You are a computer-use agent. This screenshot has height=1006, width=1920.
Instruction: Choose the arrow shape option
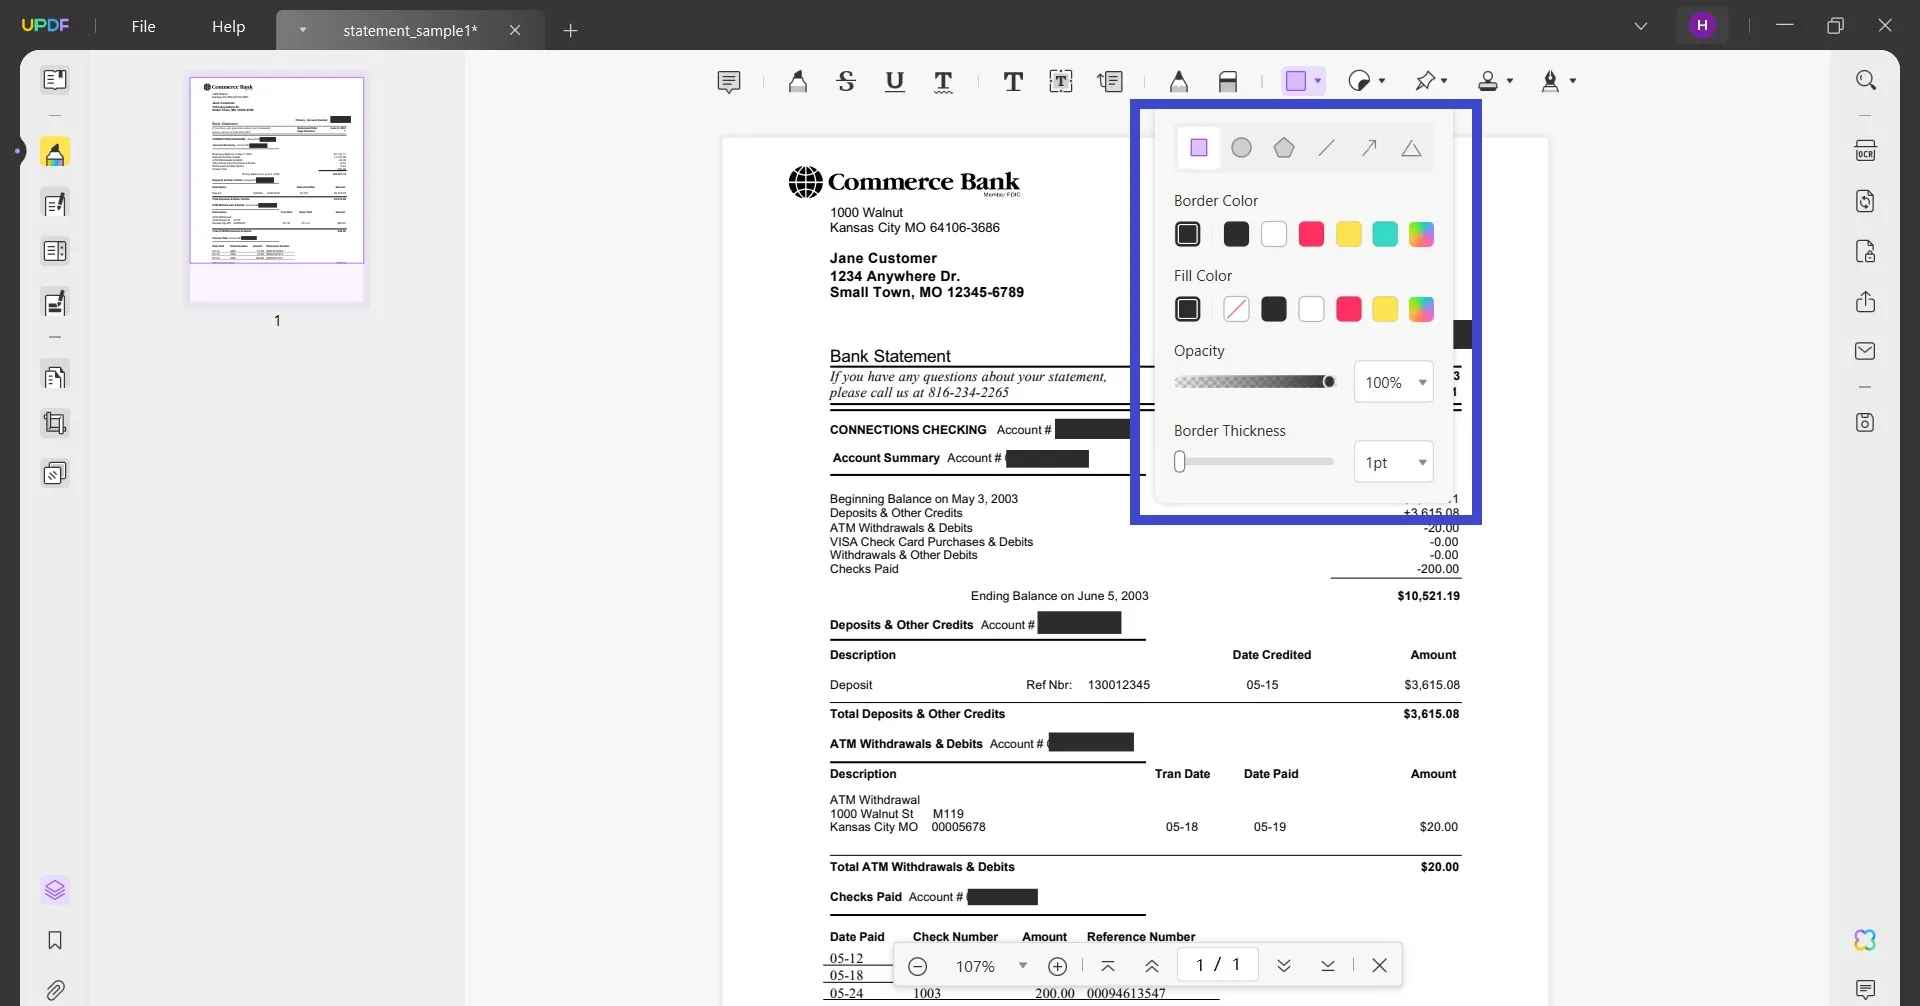(1369, 148)
